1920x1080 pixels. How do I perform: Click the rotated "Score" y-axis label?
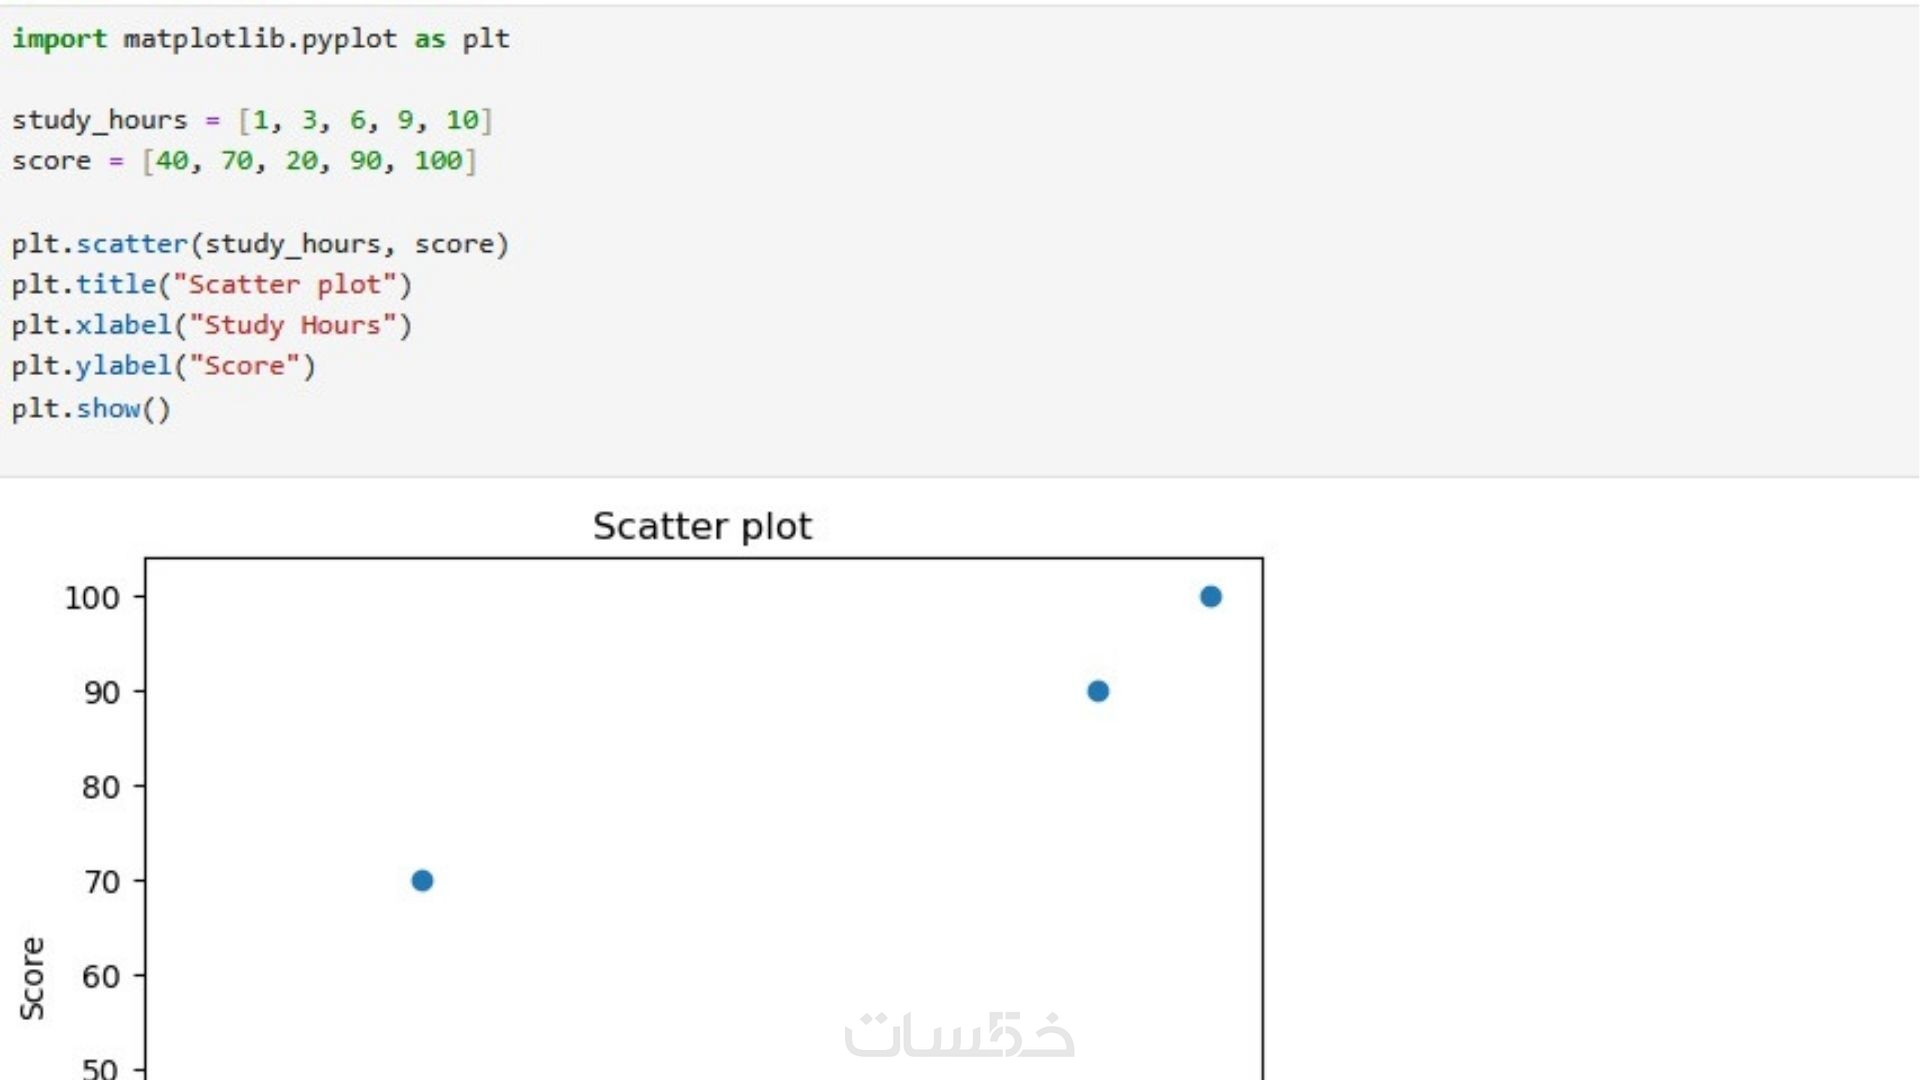click(x=32, y=978)
